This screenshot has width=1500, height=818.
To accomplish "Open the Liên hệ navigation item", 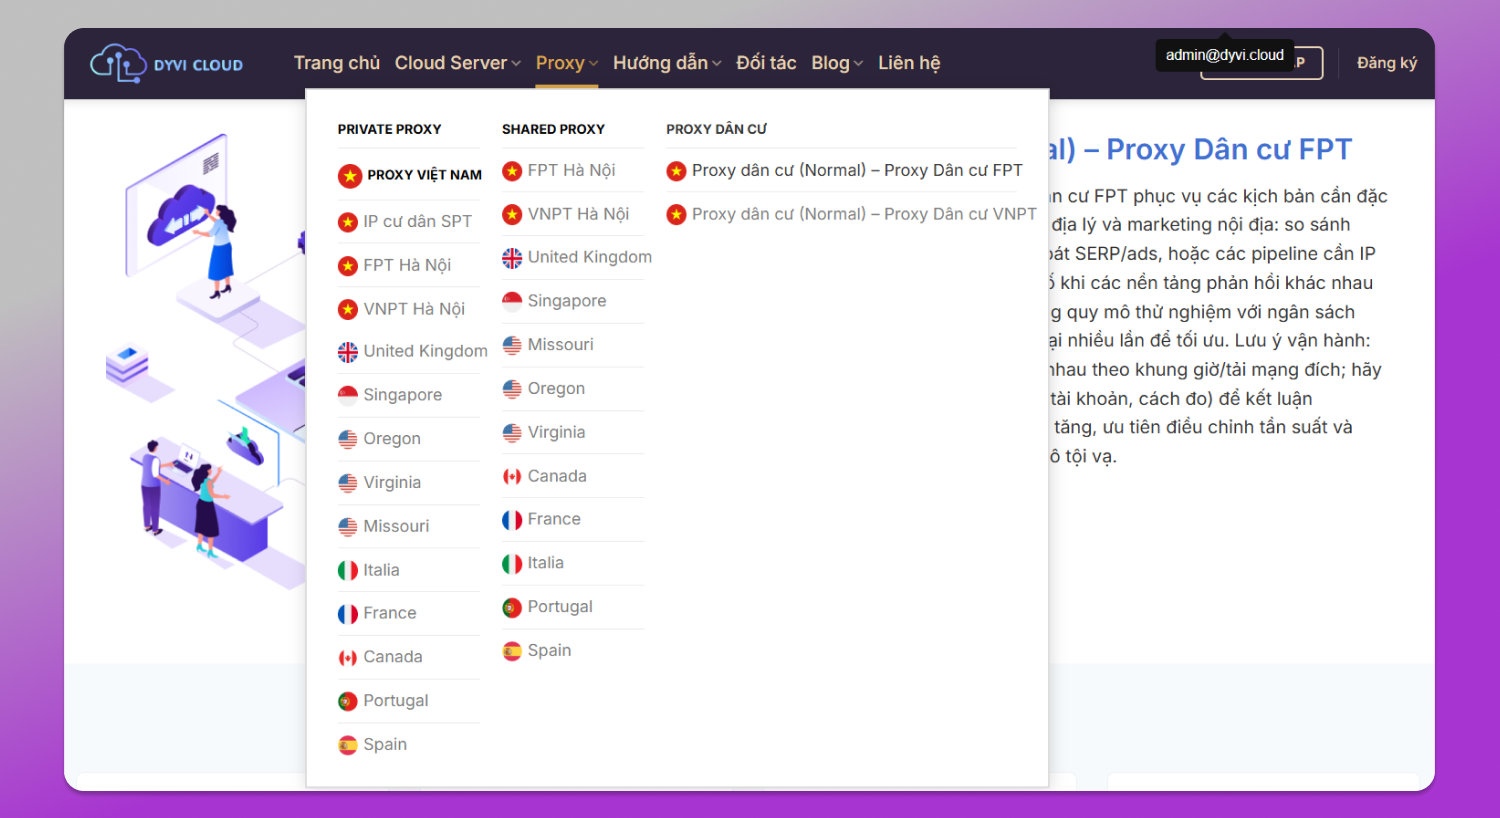I will 909,63.
